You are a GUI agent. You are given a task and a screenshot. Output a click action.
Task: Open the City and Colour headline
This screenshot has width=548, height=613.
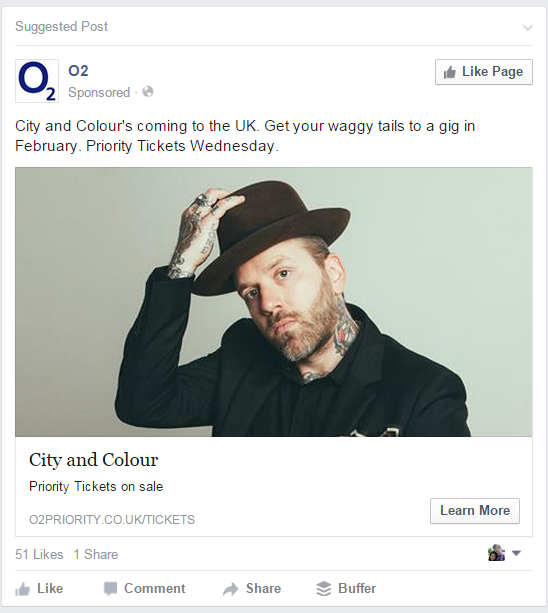tap(93, 460)
